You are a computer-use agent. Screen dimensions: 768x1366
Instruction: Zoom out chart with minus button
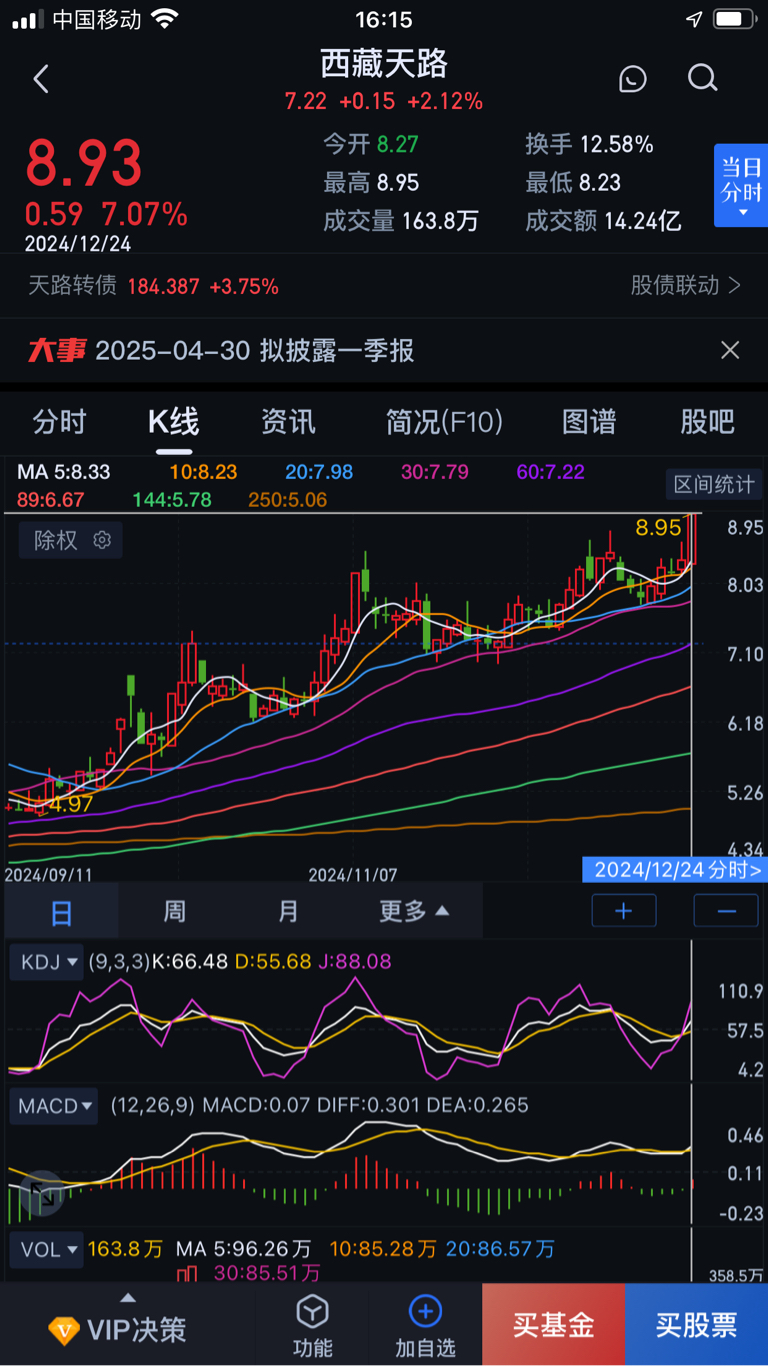727,911
